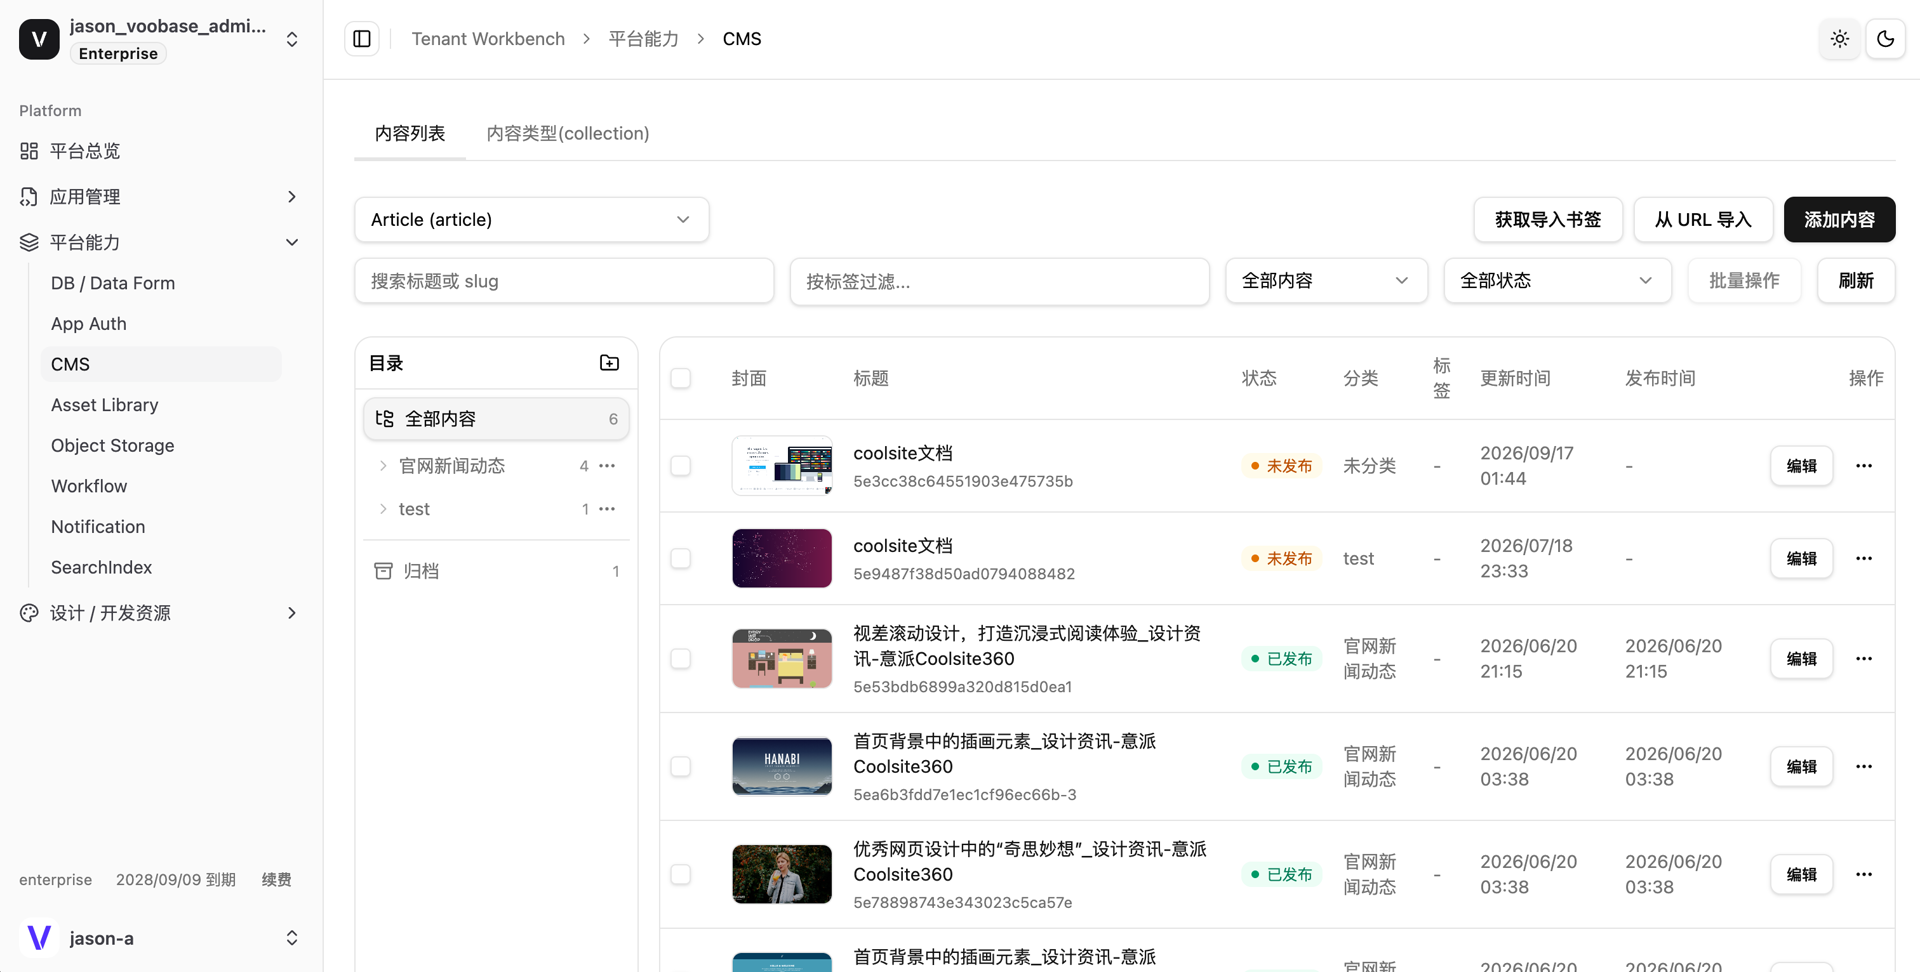Click the 应用管理 icon in sidebar
1920x972 pixels.
tap(29, 197)
